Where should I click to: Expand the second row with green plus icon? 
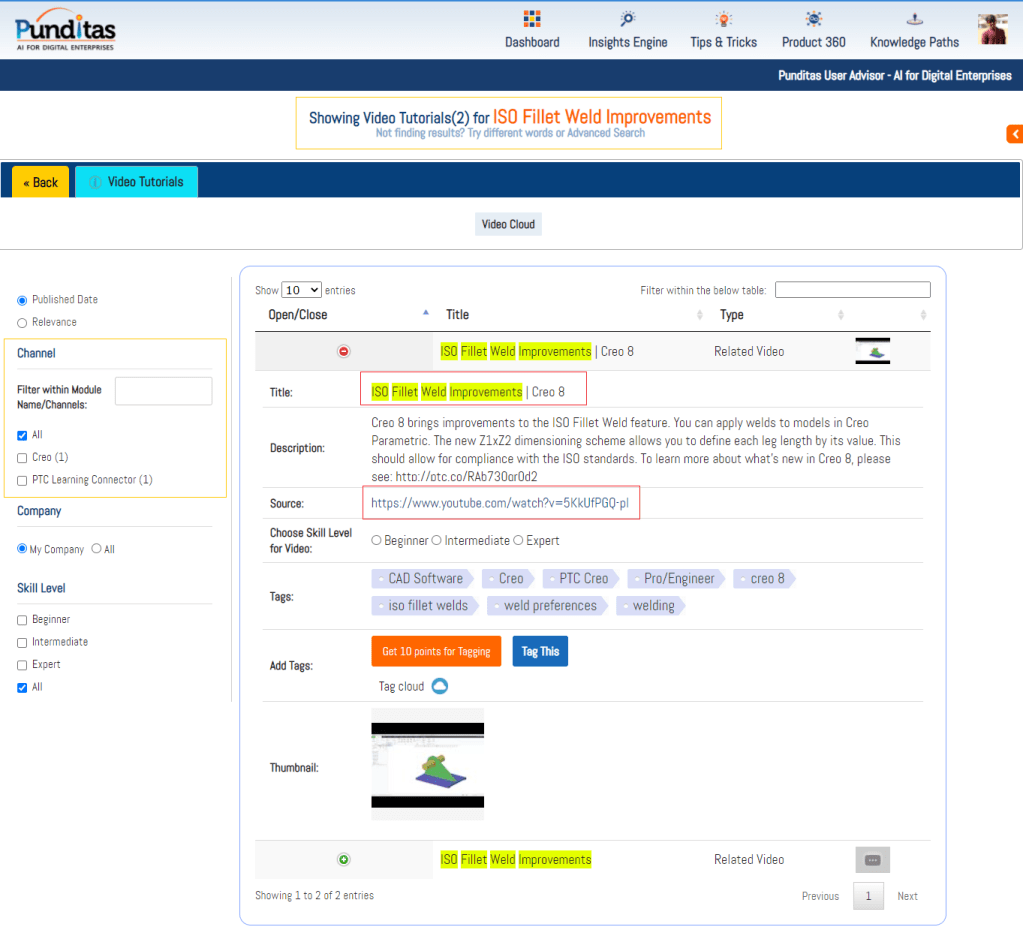[344, 859]
